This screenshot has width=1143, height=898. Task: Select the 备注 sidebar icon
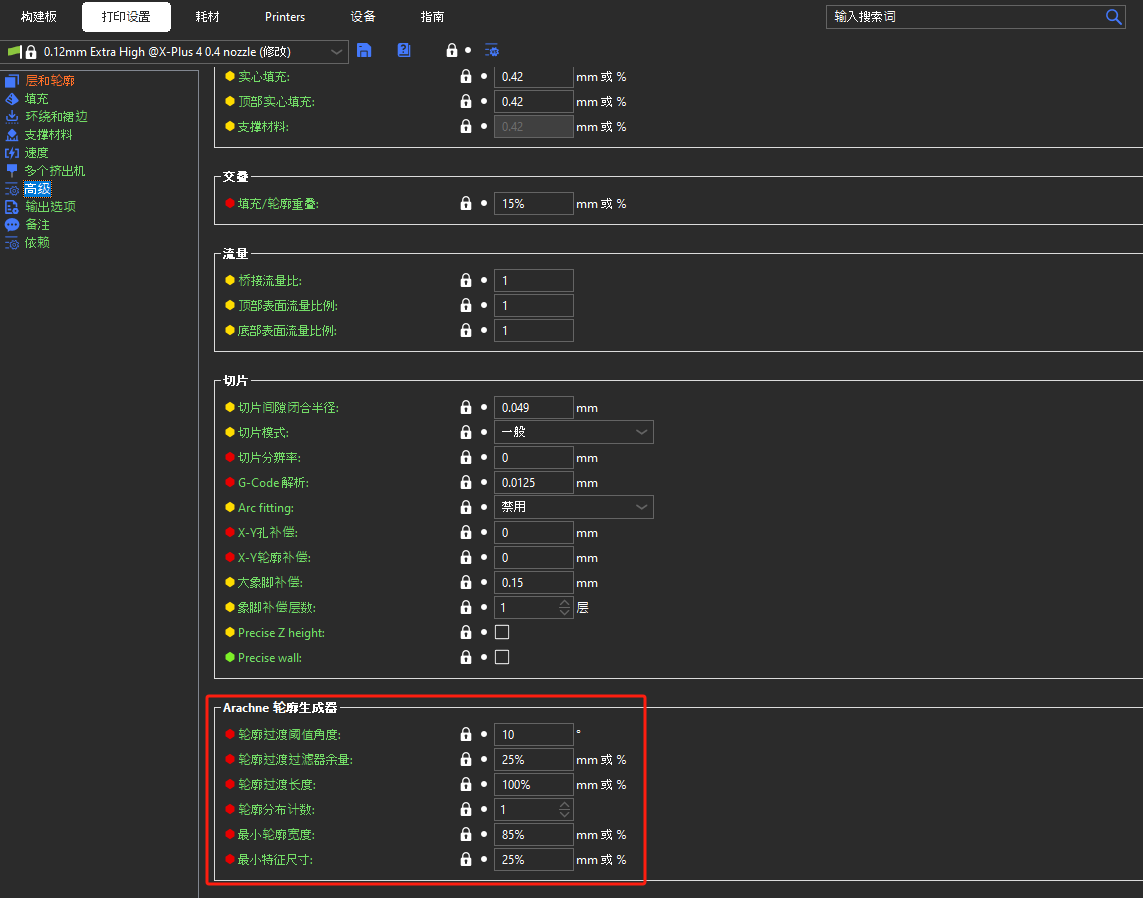click(x=12, y=224)
